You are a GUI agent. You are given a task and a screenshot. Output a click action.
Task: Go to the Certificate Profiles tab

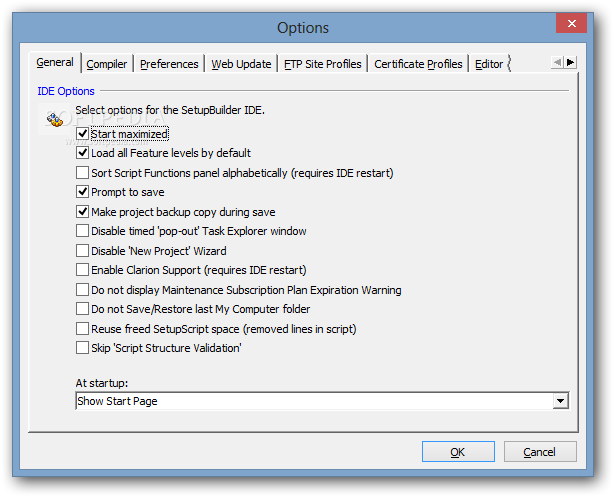coord(418,64)
